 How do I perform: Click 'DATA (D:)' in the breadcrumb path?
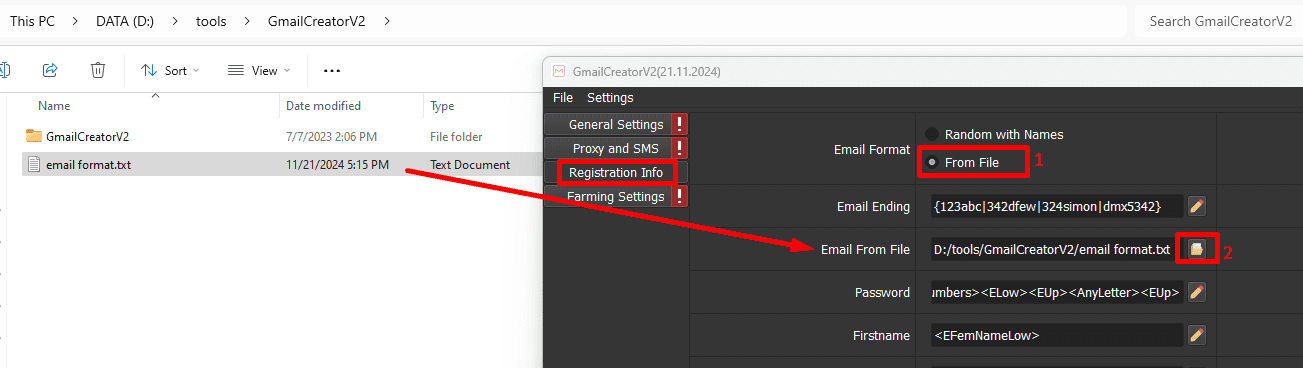(x=125, y=20)
